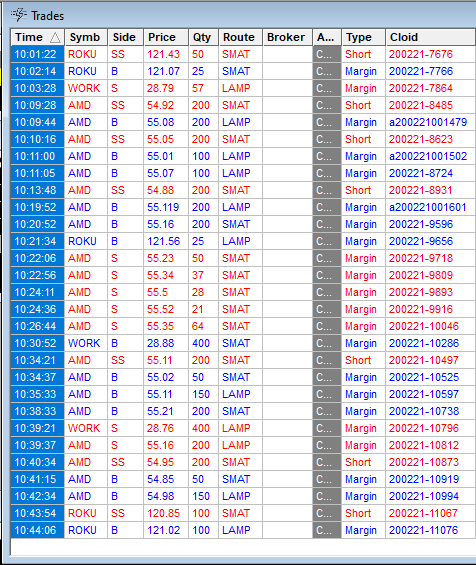
Task: Click price 55.21 at 10:38:33
Action: pos(160,411)
